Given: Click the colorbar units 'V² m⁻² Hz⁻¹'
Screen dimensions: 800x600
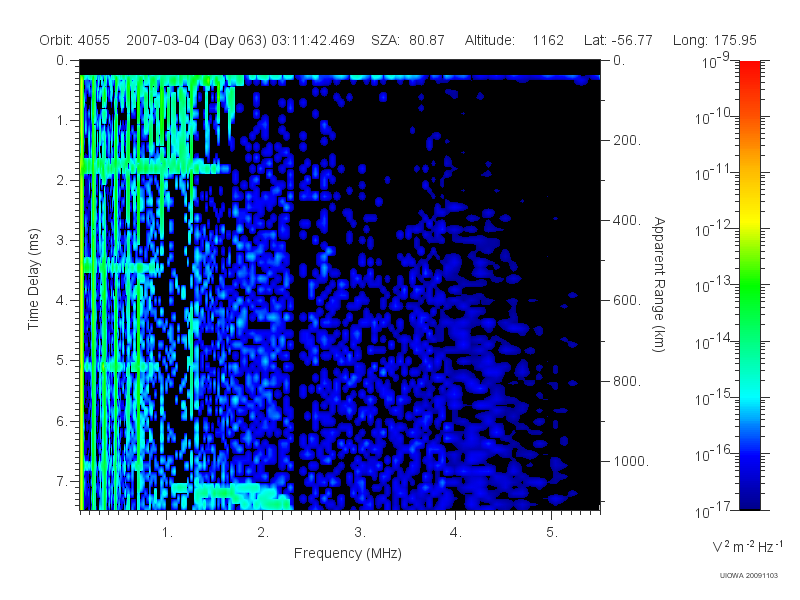Looking at the screenshot, I should pyautogui.click(x=747, y=546).
